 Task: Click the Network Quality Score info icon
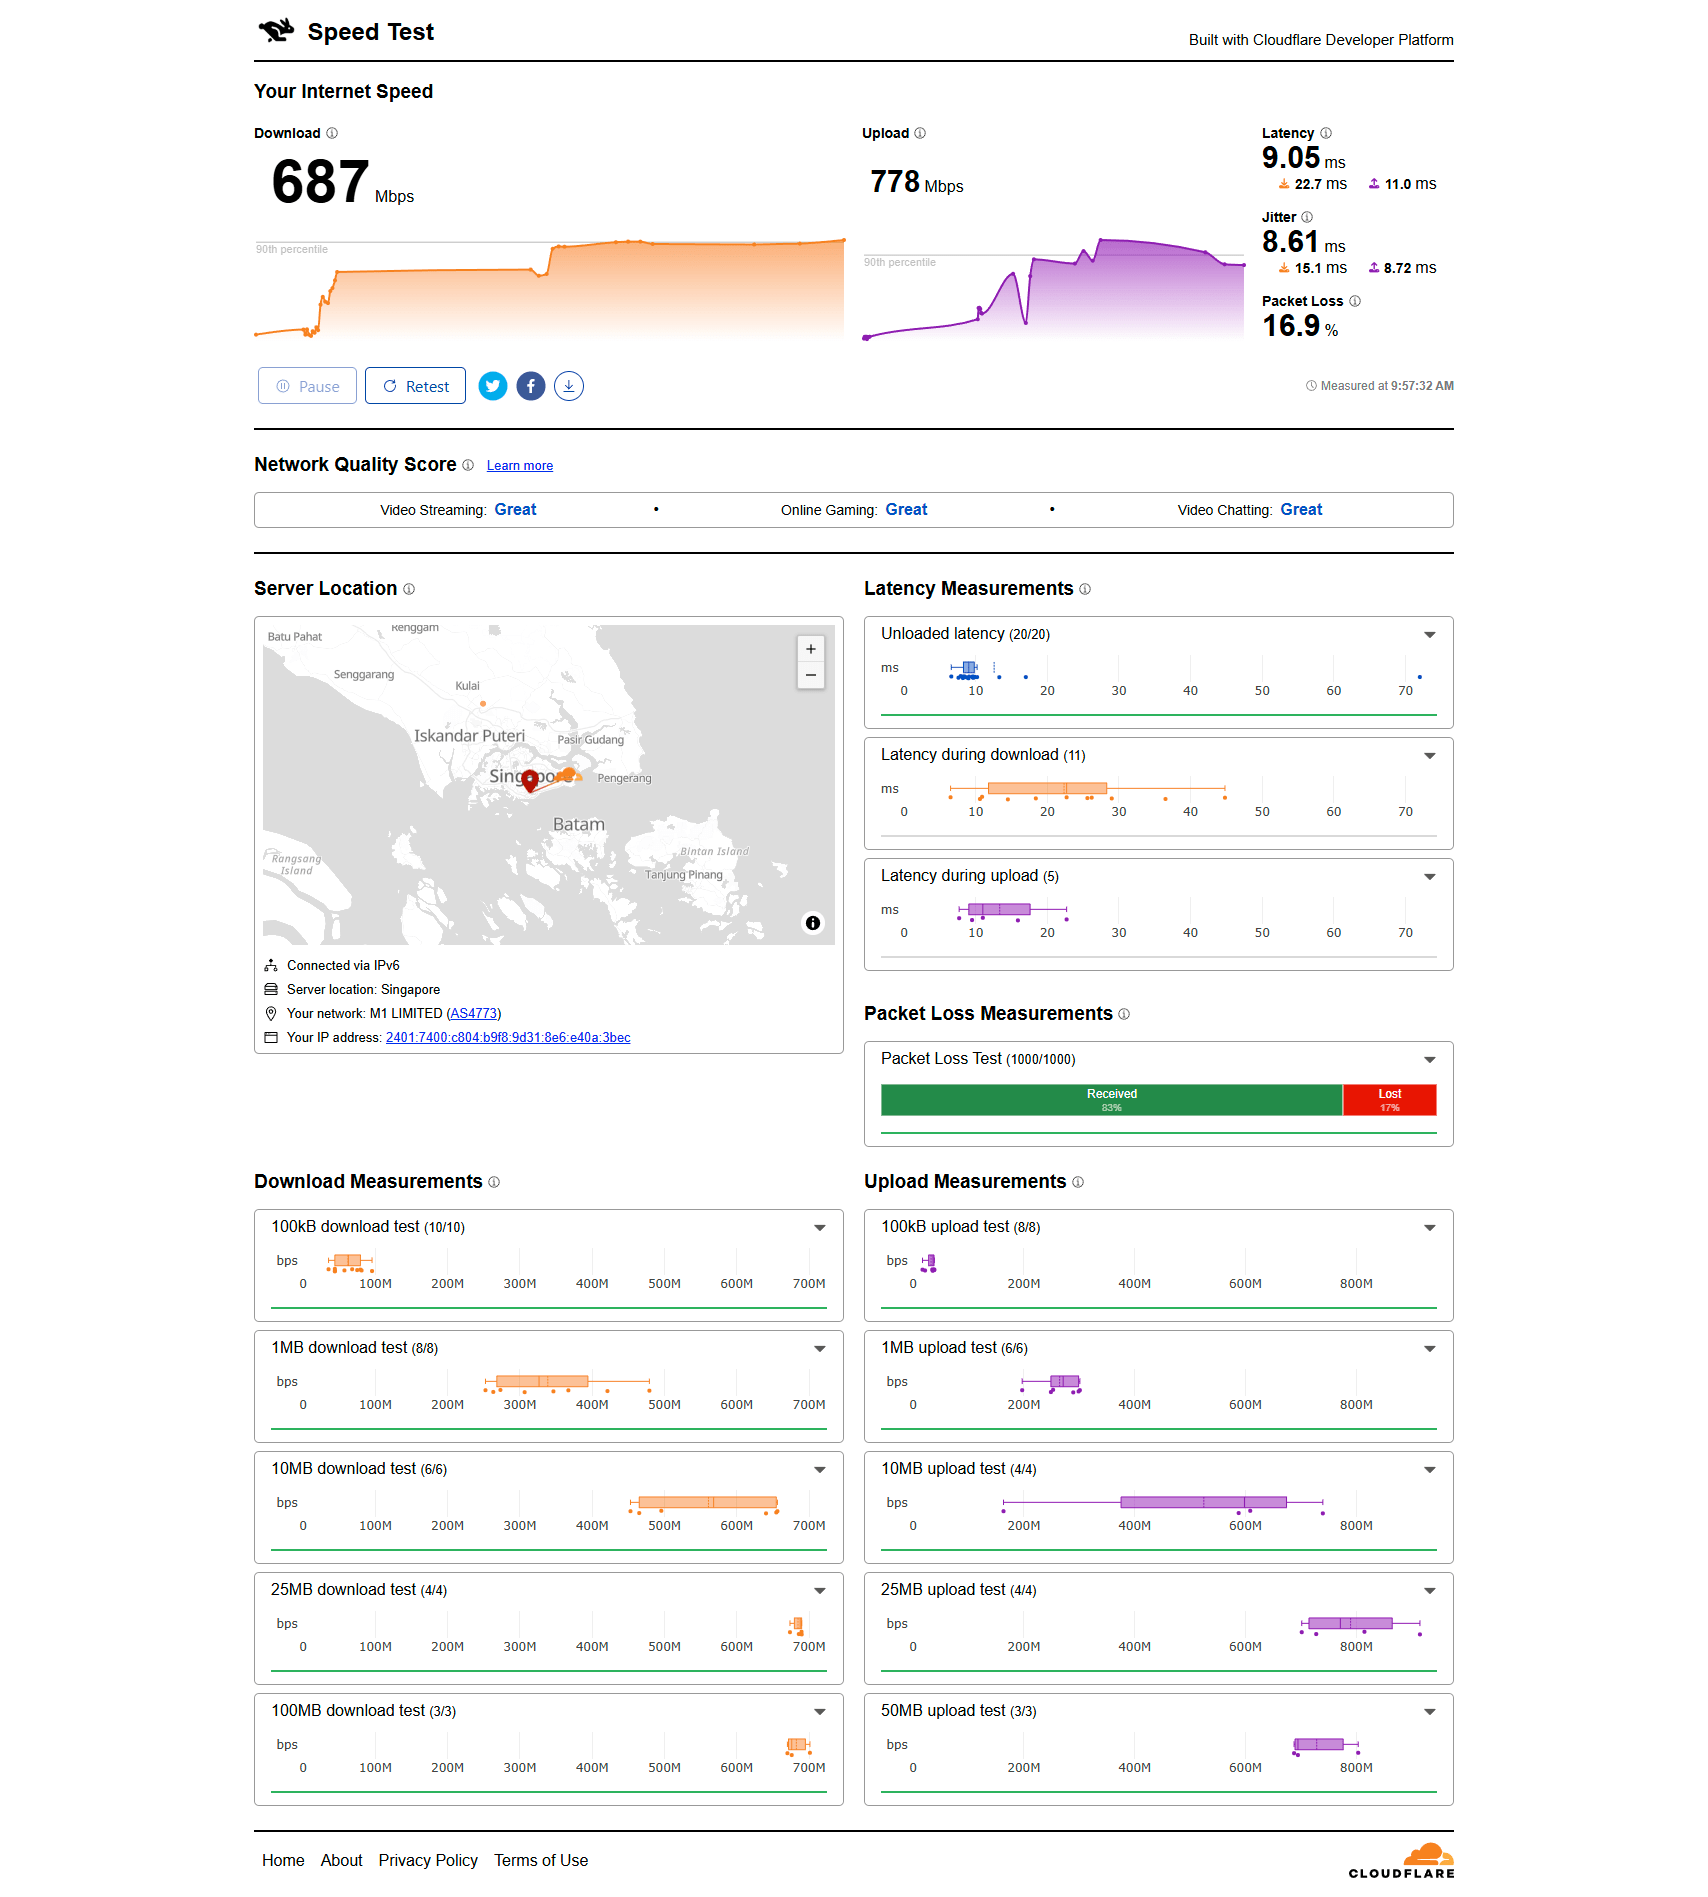pyautogui.click(x=468, y=465)
